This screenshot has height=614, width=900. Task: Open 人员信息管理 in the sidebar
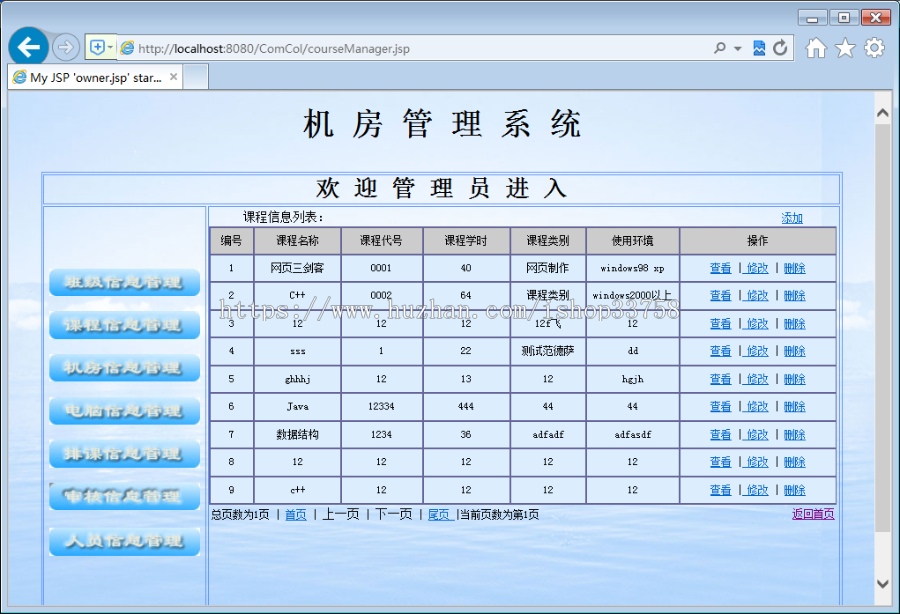pos(123,541)
